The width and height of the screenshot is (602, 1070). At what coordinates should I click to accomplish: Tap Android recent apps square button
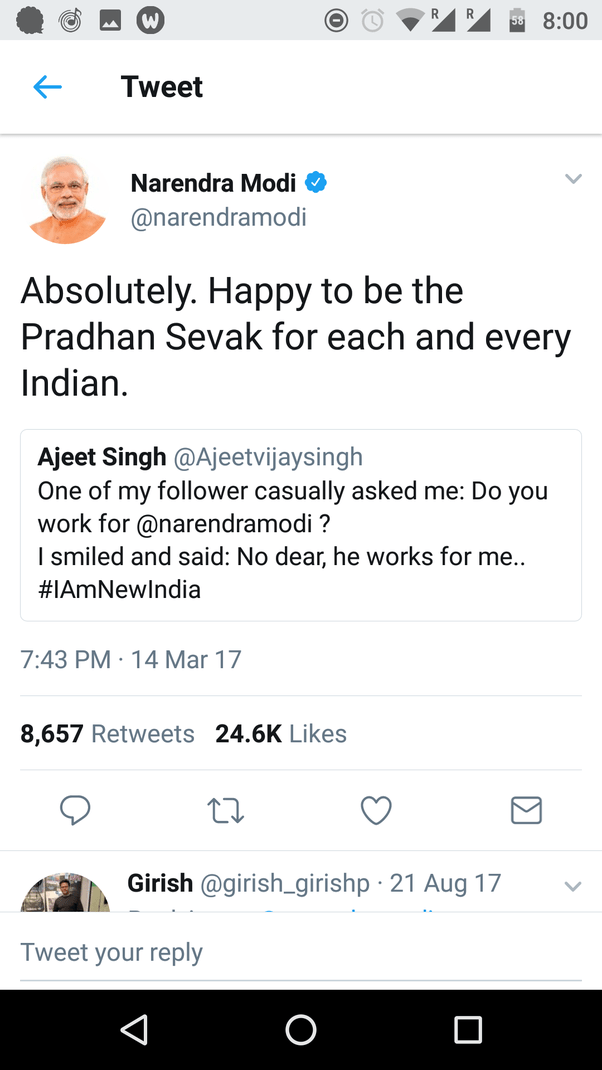(468, 1029)
